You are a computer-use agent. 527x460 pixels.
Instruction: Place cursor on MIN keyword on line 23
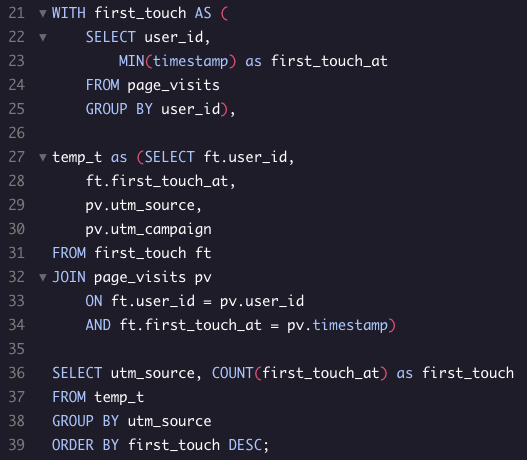click(x=131, y=61)
